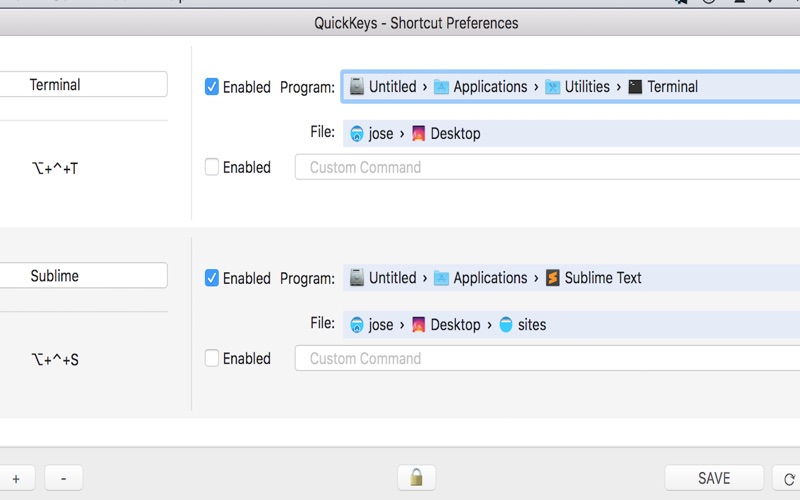
Task: Click Desktop in the Terminal file path
Action: coord(455,134)
